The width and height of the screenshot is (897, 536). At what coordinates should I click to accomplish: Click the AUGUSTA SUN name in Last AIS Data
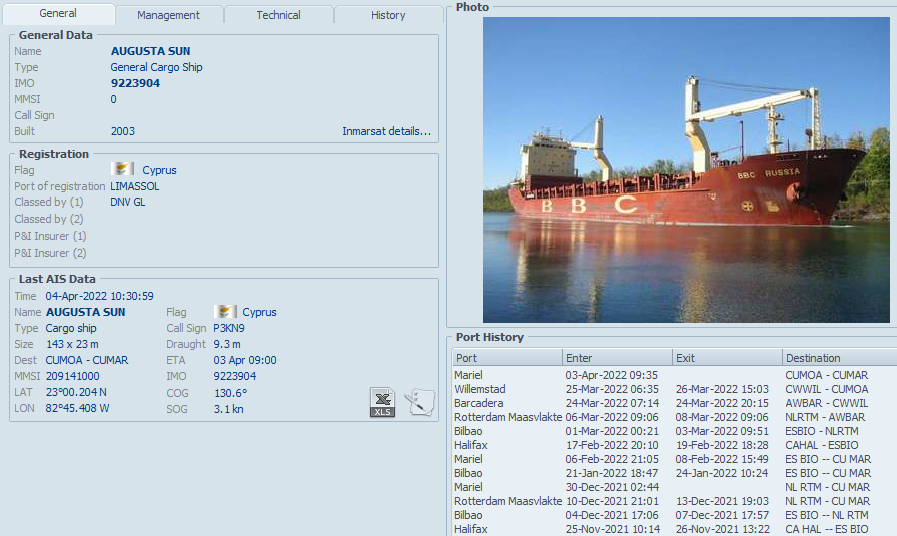pos(85,312)
